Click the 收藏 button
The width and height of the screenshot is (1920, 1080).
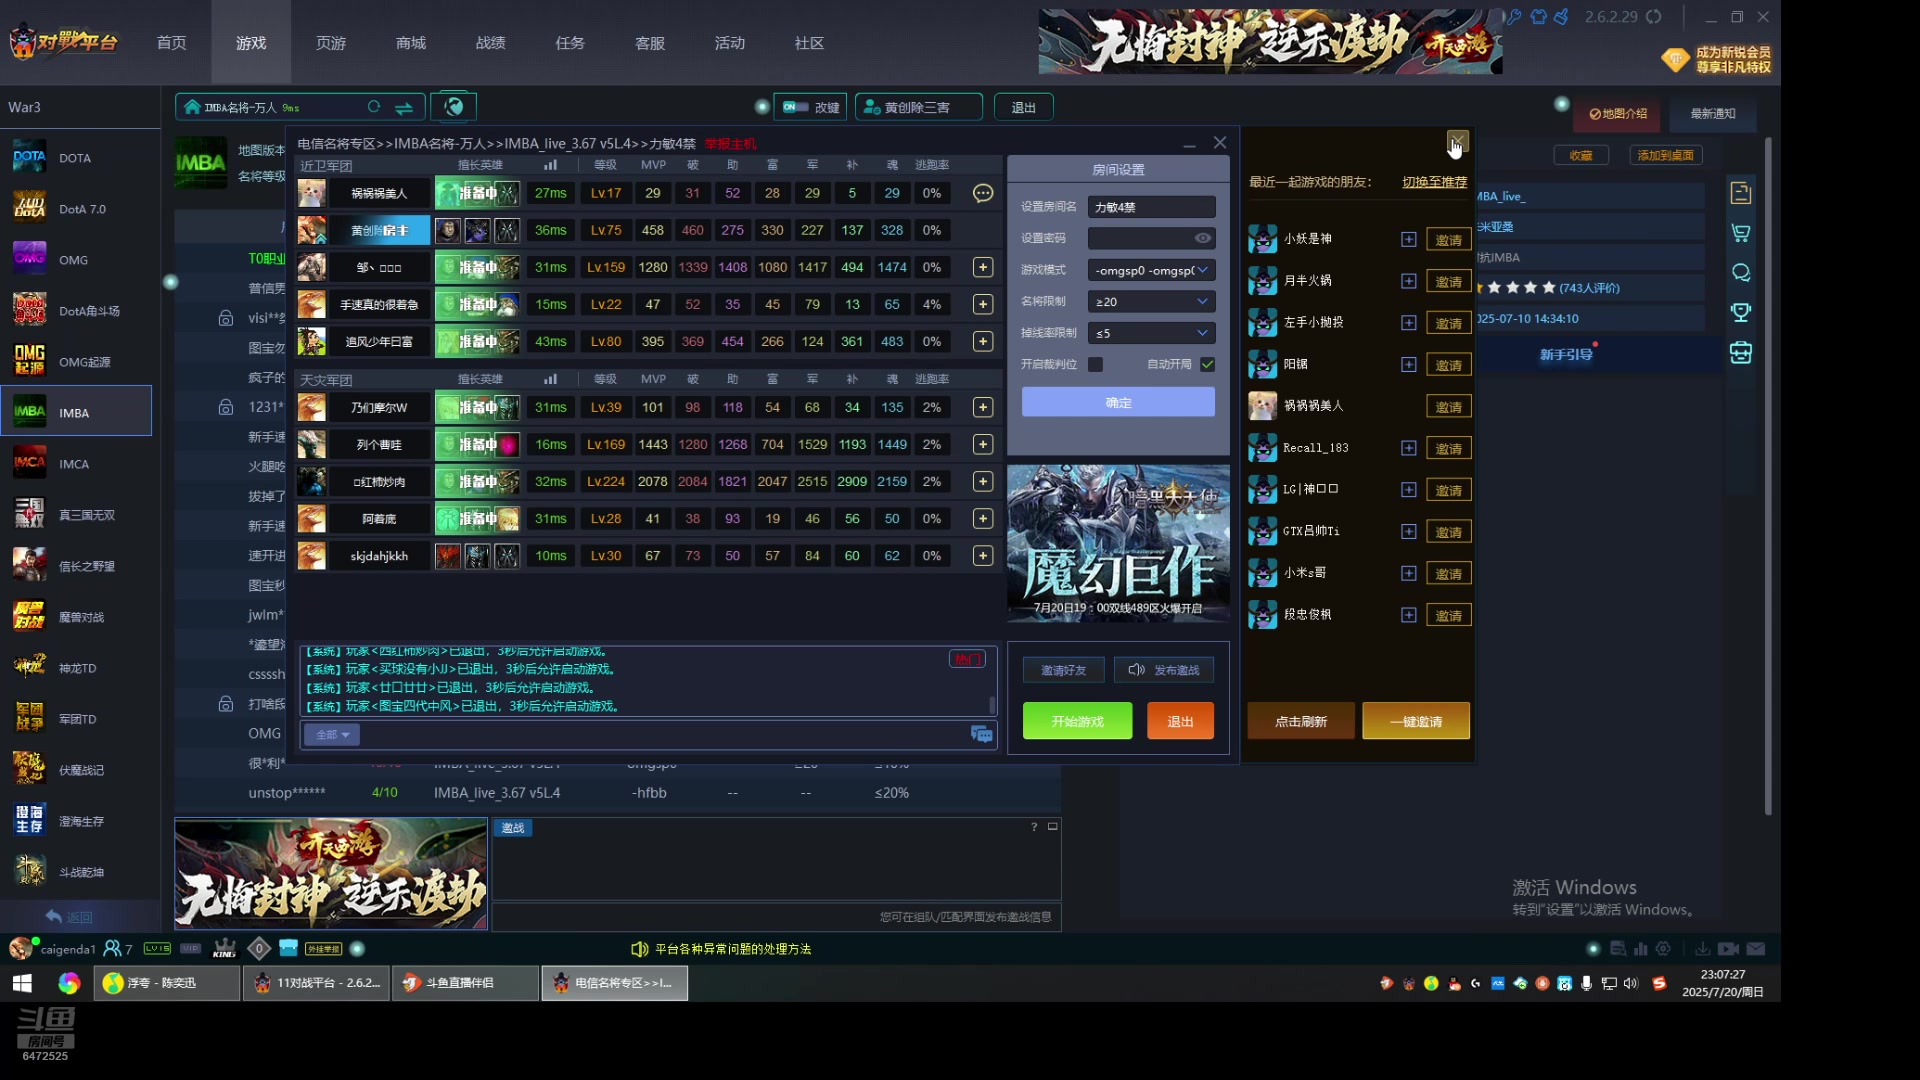coord(1581,155)
